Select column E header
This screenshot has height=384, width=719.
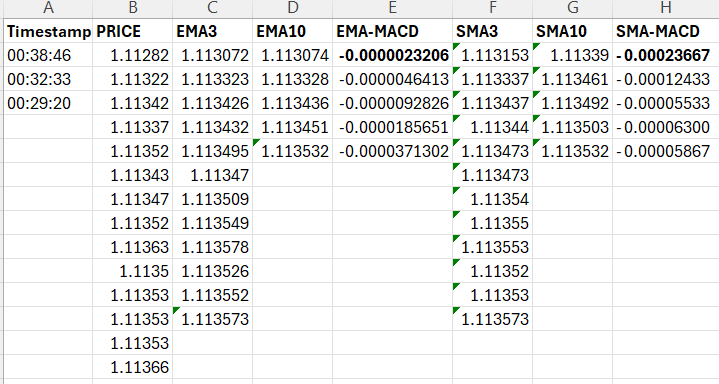click(393, 8)
